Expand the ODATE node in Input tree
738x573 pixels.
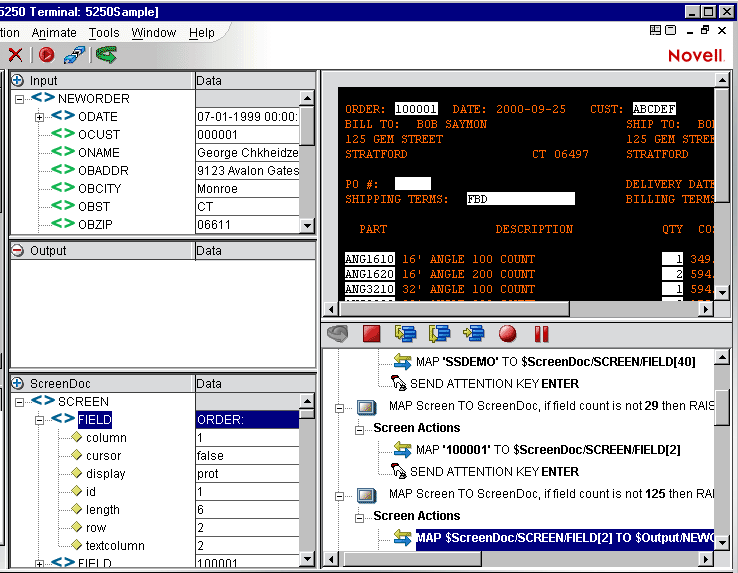tap(40, 117)
